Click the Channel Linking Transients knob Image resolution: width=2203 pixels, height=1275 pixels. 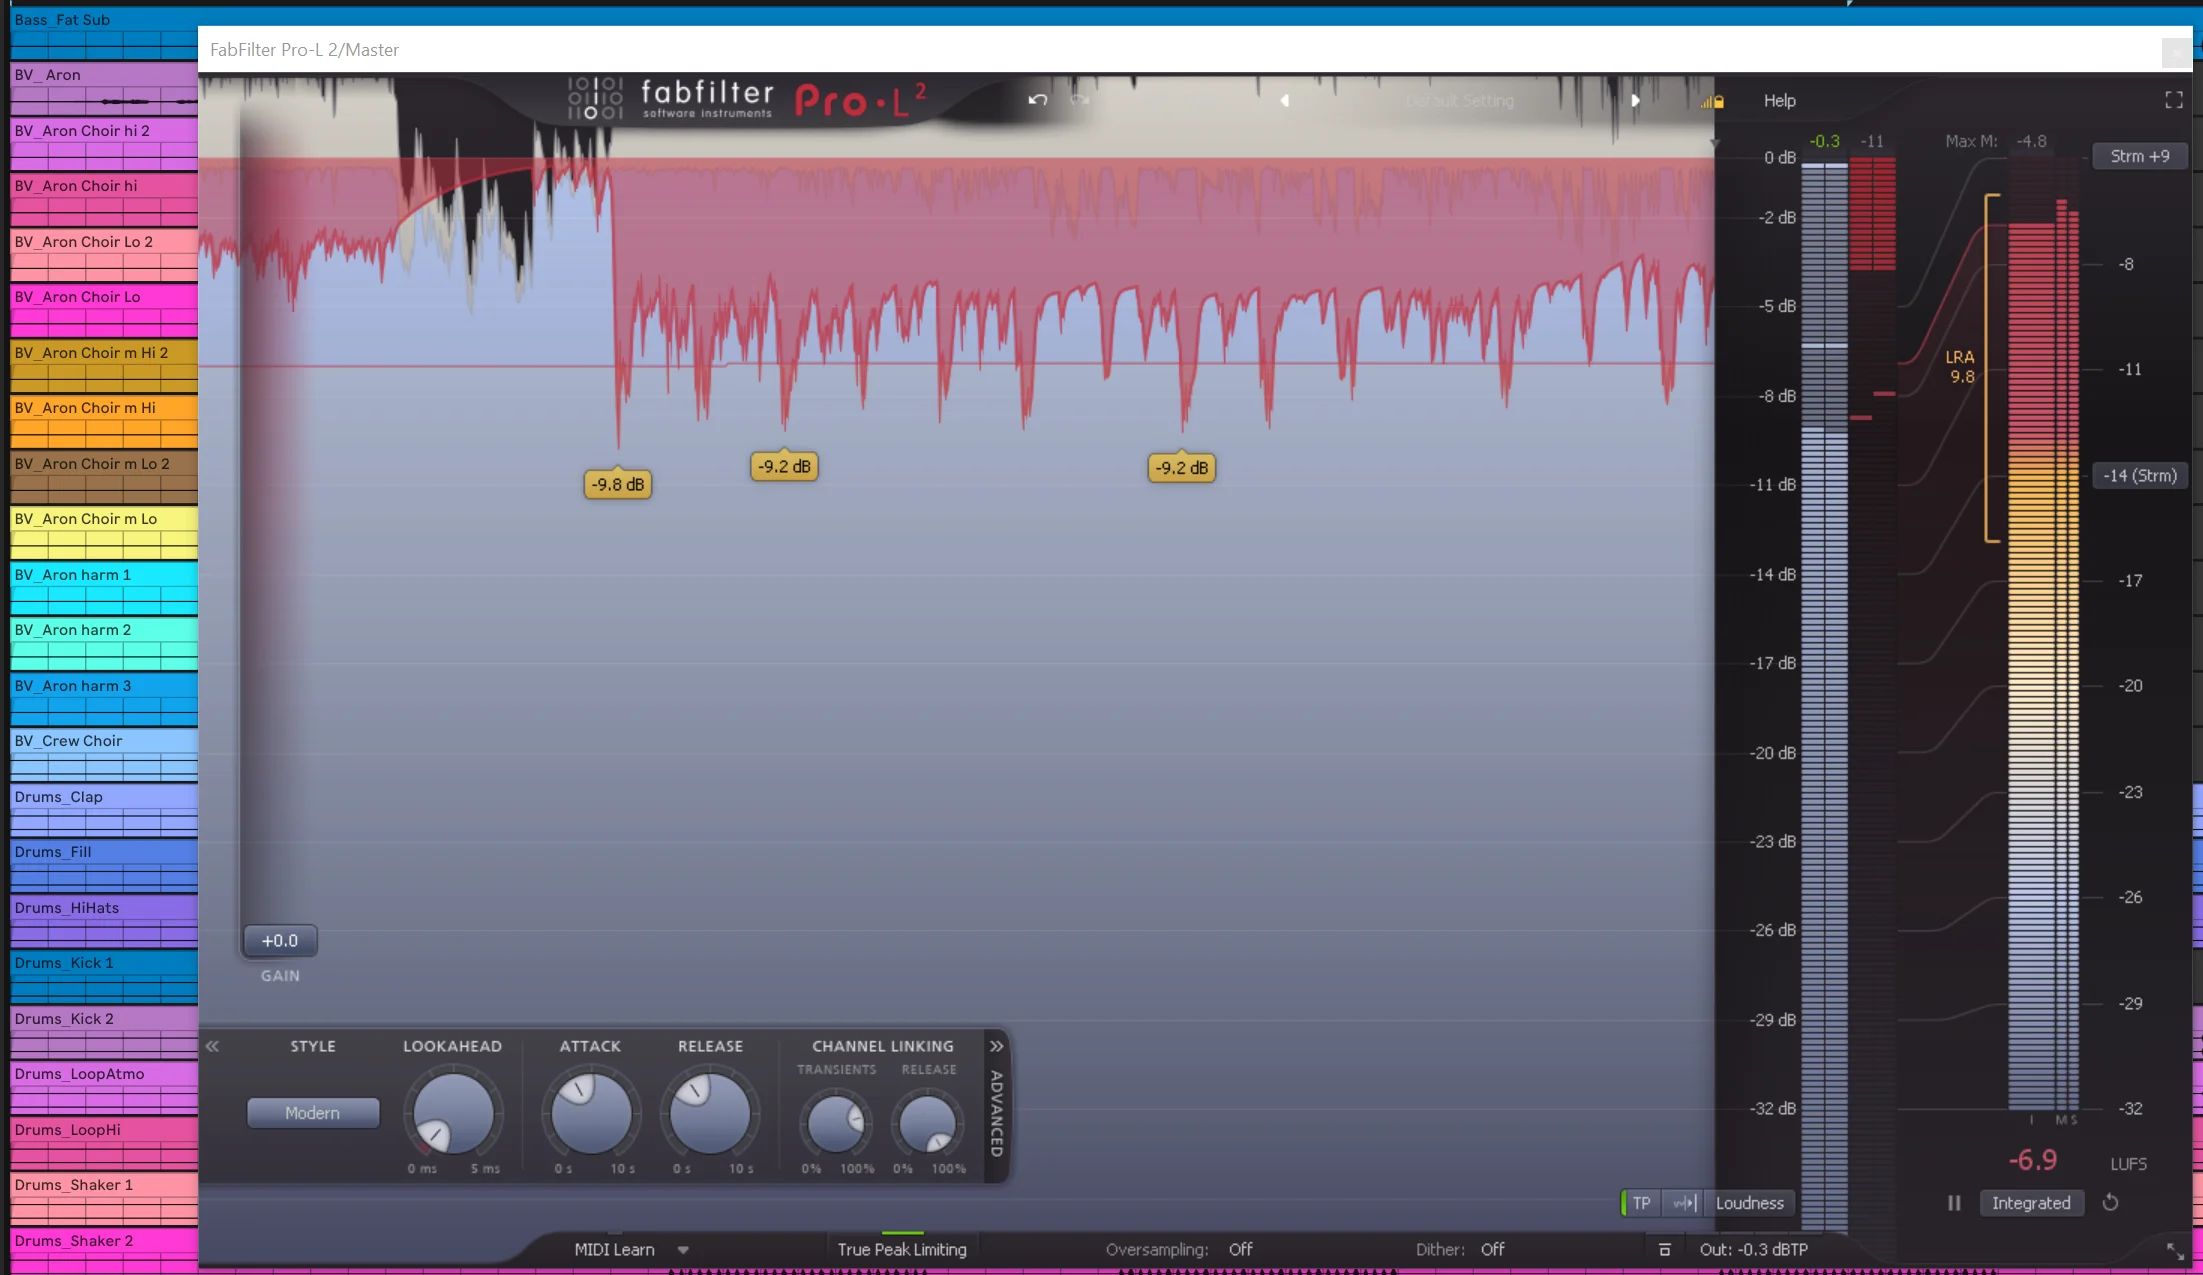(835, 1123)
